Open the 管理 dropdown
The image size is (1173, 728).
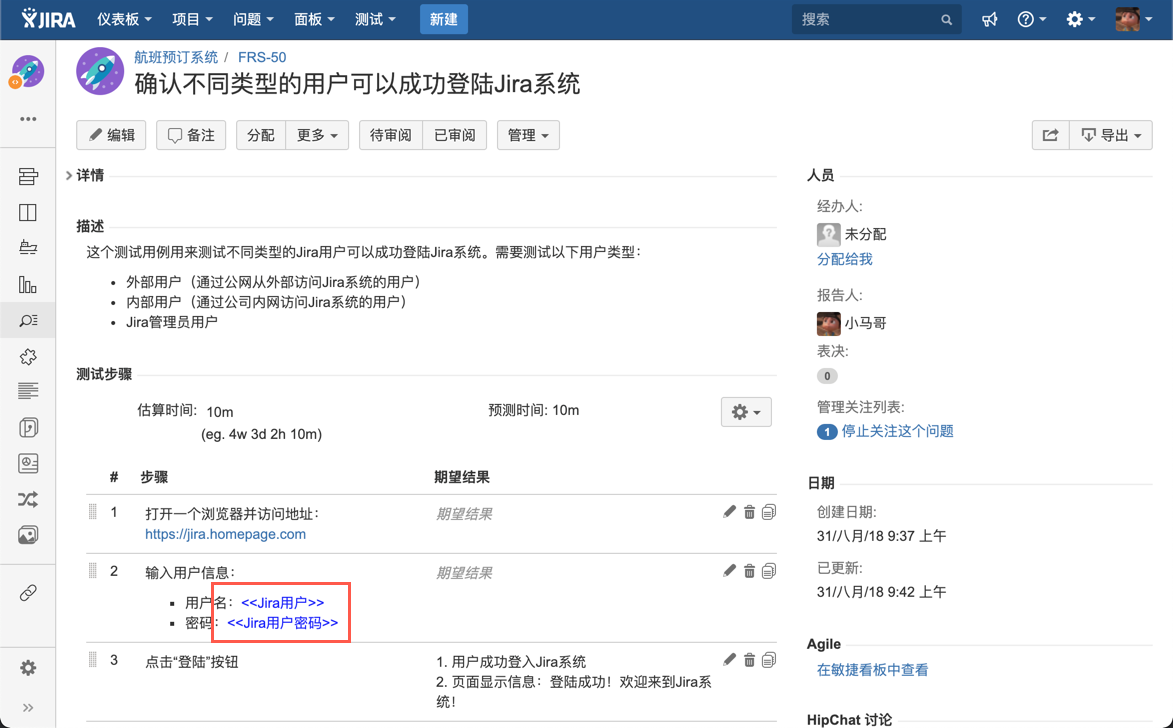coord(528,135)
